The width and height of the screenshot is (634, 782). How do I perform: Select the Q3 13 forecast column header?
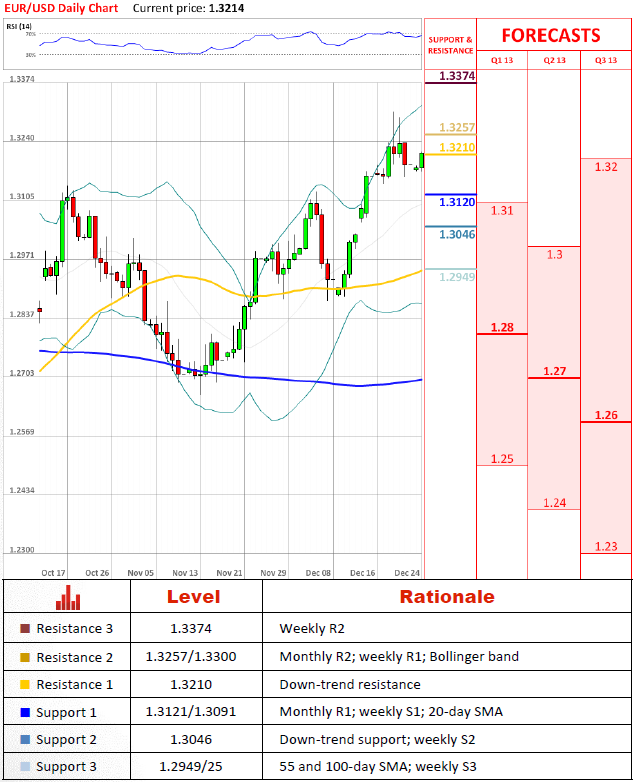click(606, 60)
